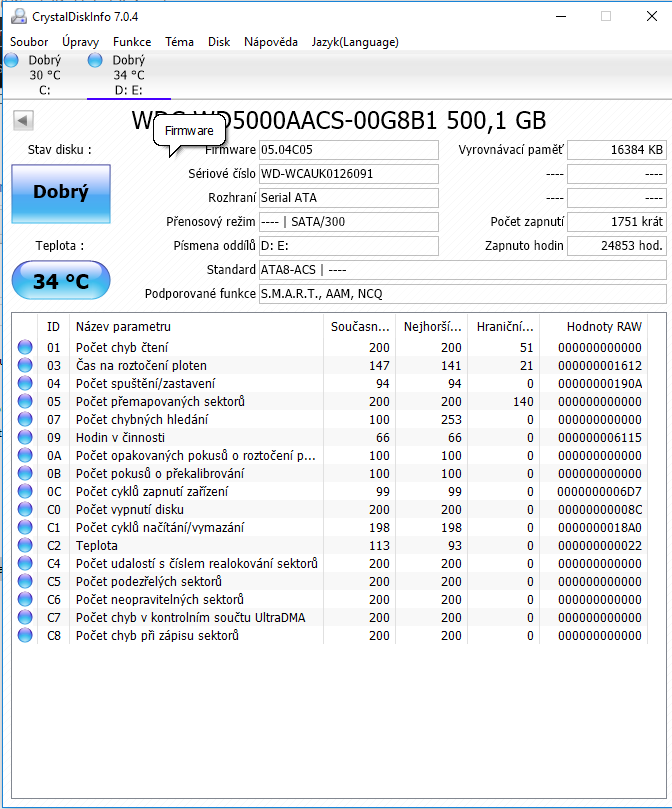Open the Funkce menu
The image size is (672, 809).
(132, 42)
